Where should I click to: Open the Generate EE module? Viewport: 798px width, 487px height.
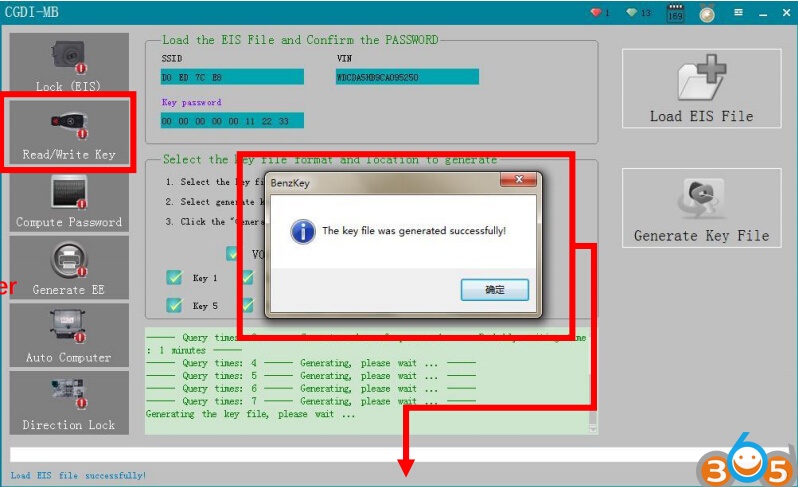[x=69, y=268]
